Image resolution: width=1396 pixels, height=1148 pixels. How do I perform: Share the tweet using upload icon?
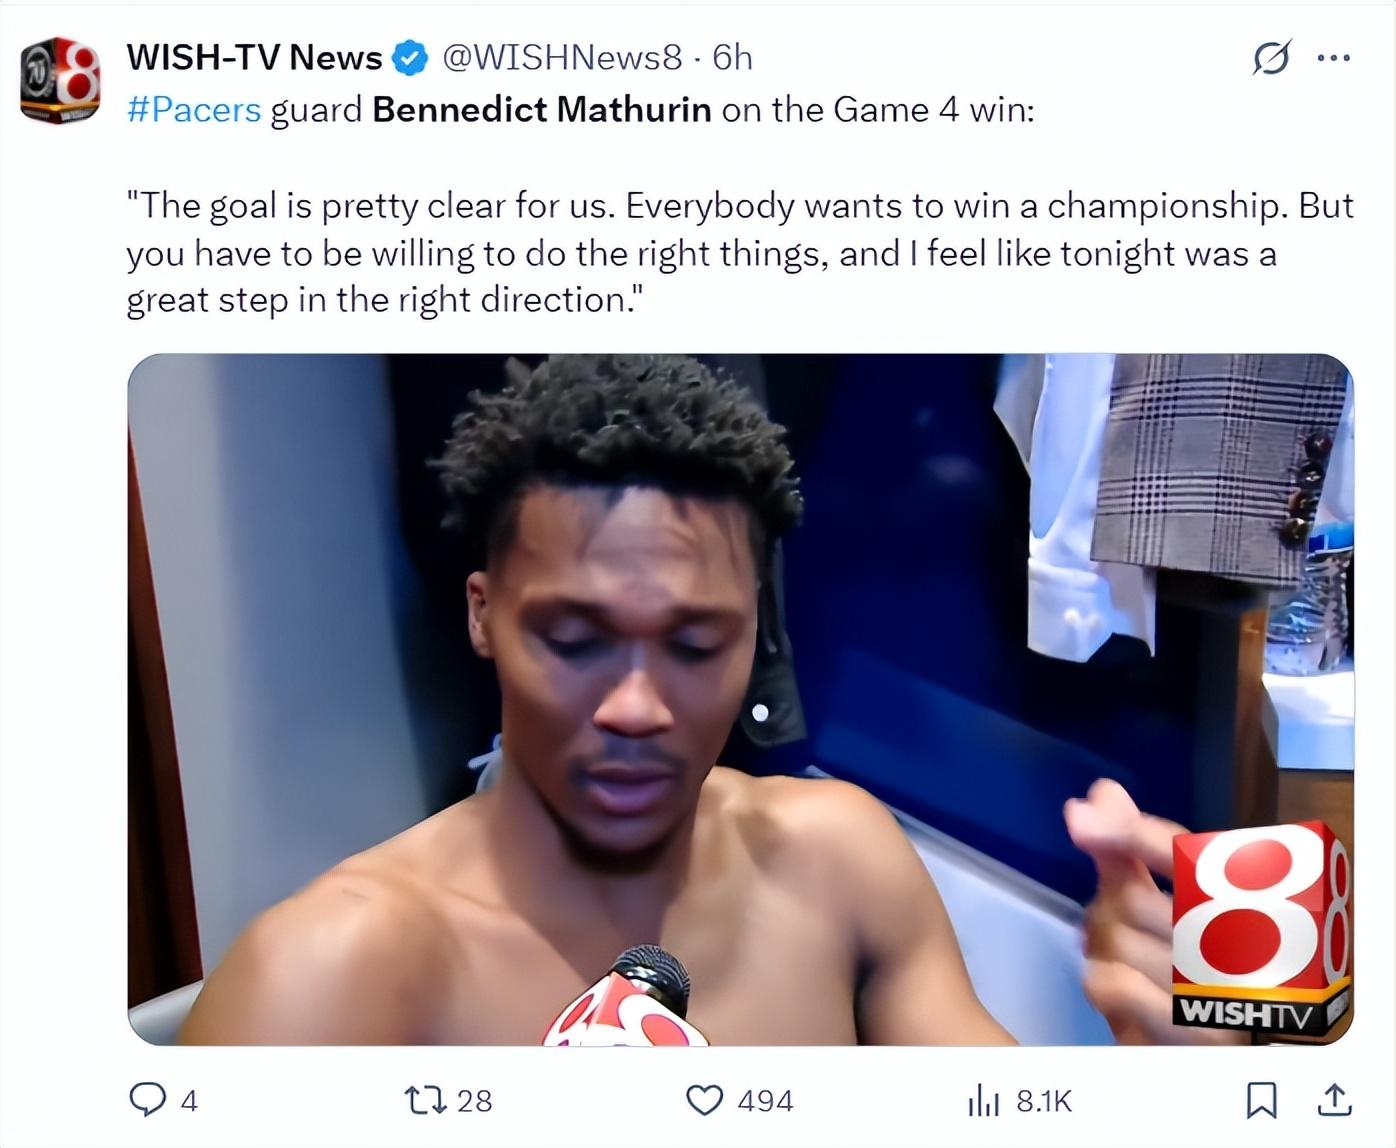pos(1334,1100)
